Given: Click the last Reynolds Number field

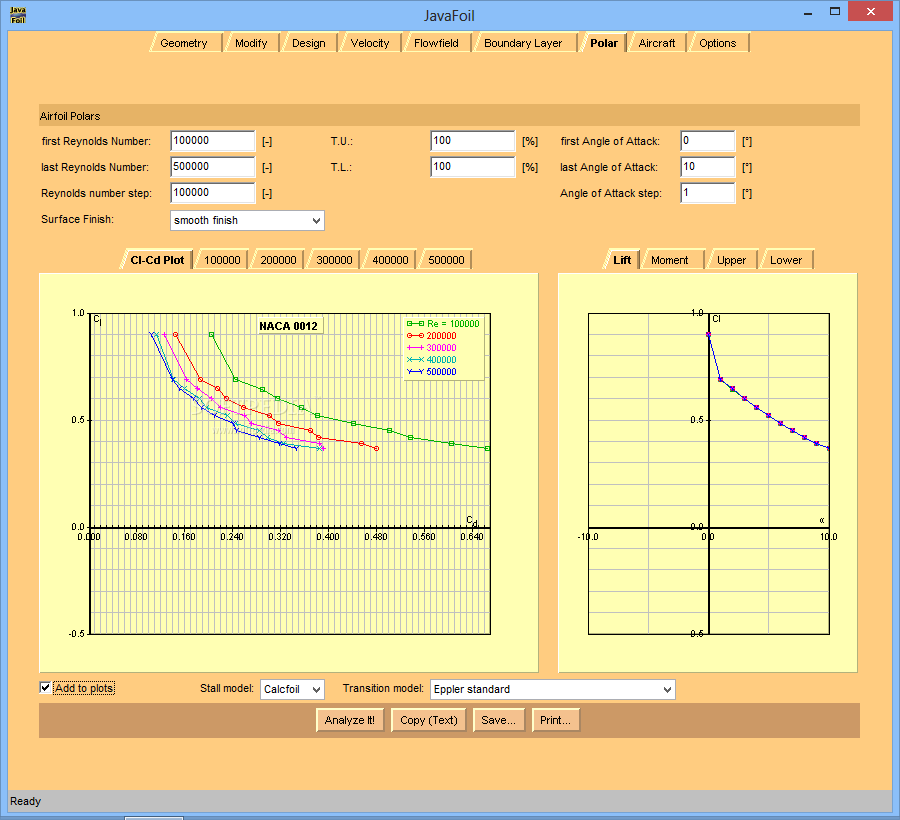Looking at the screenshot, I should coord(213,167).
